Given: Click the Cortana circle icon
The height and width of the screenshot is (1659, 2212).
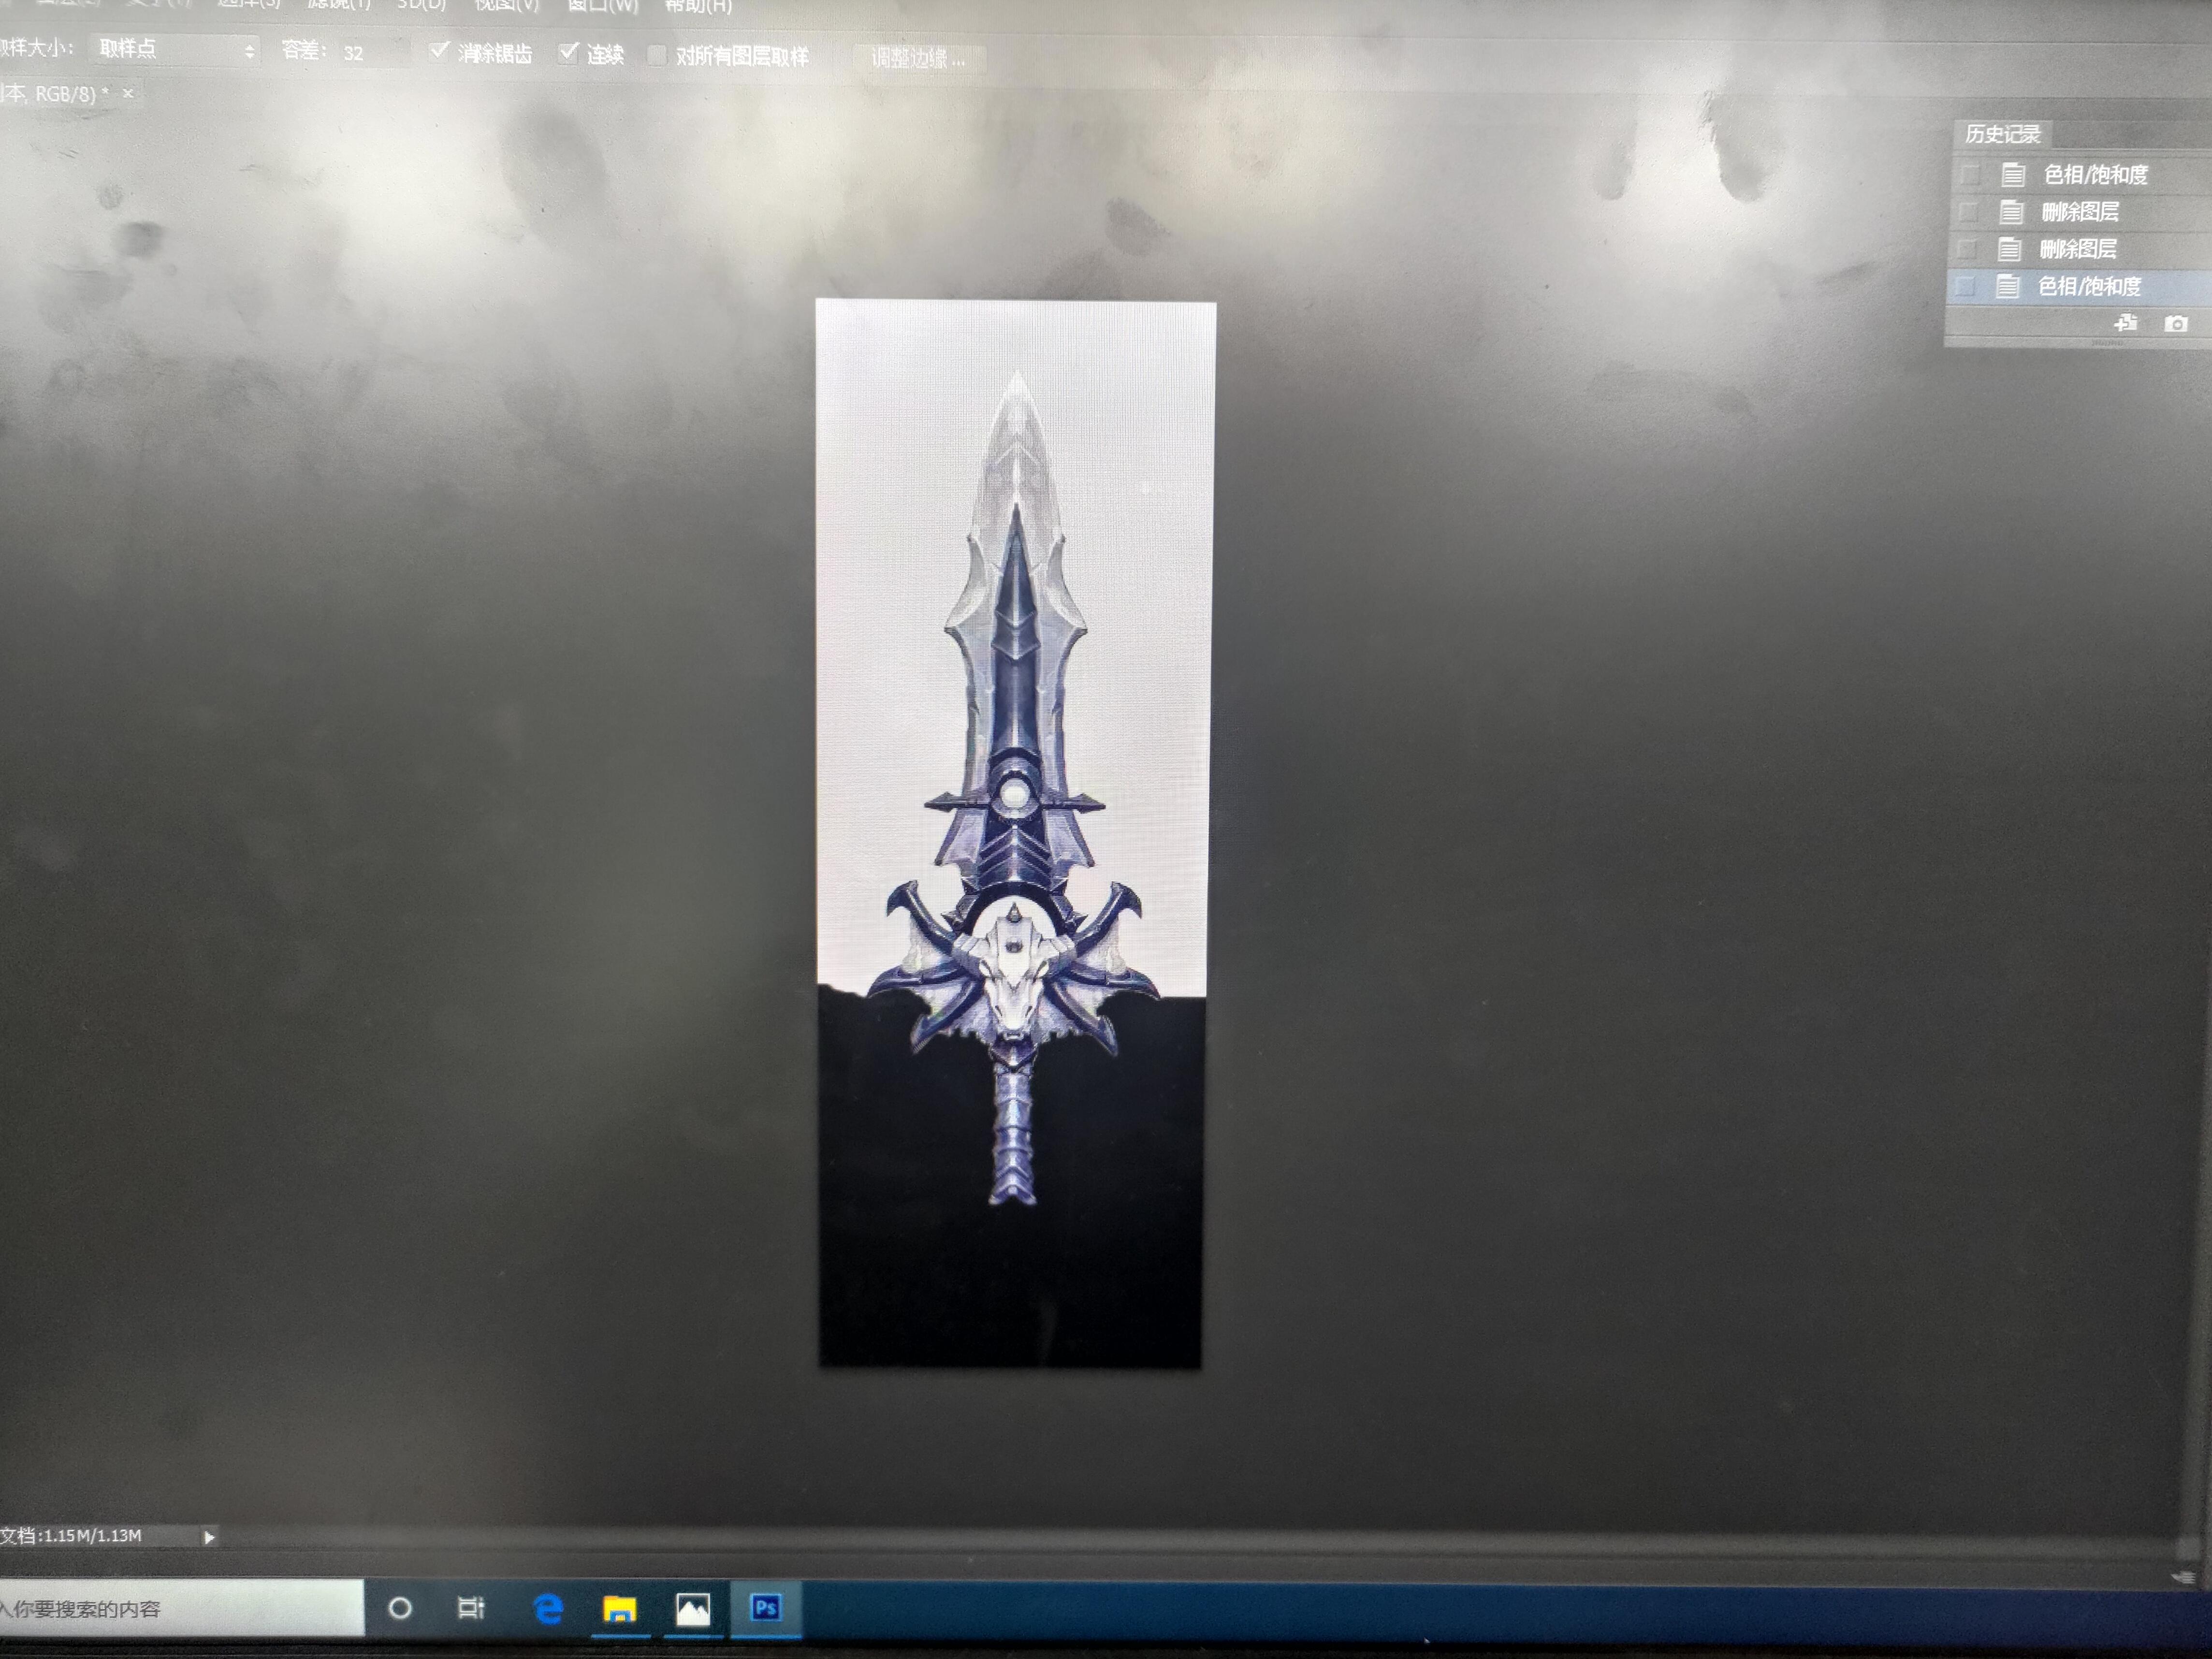Looking at the screenshot, I should (399, 1608).
